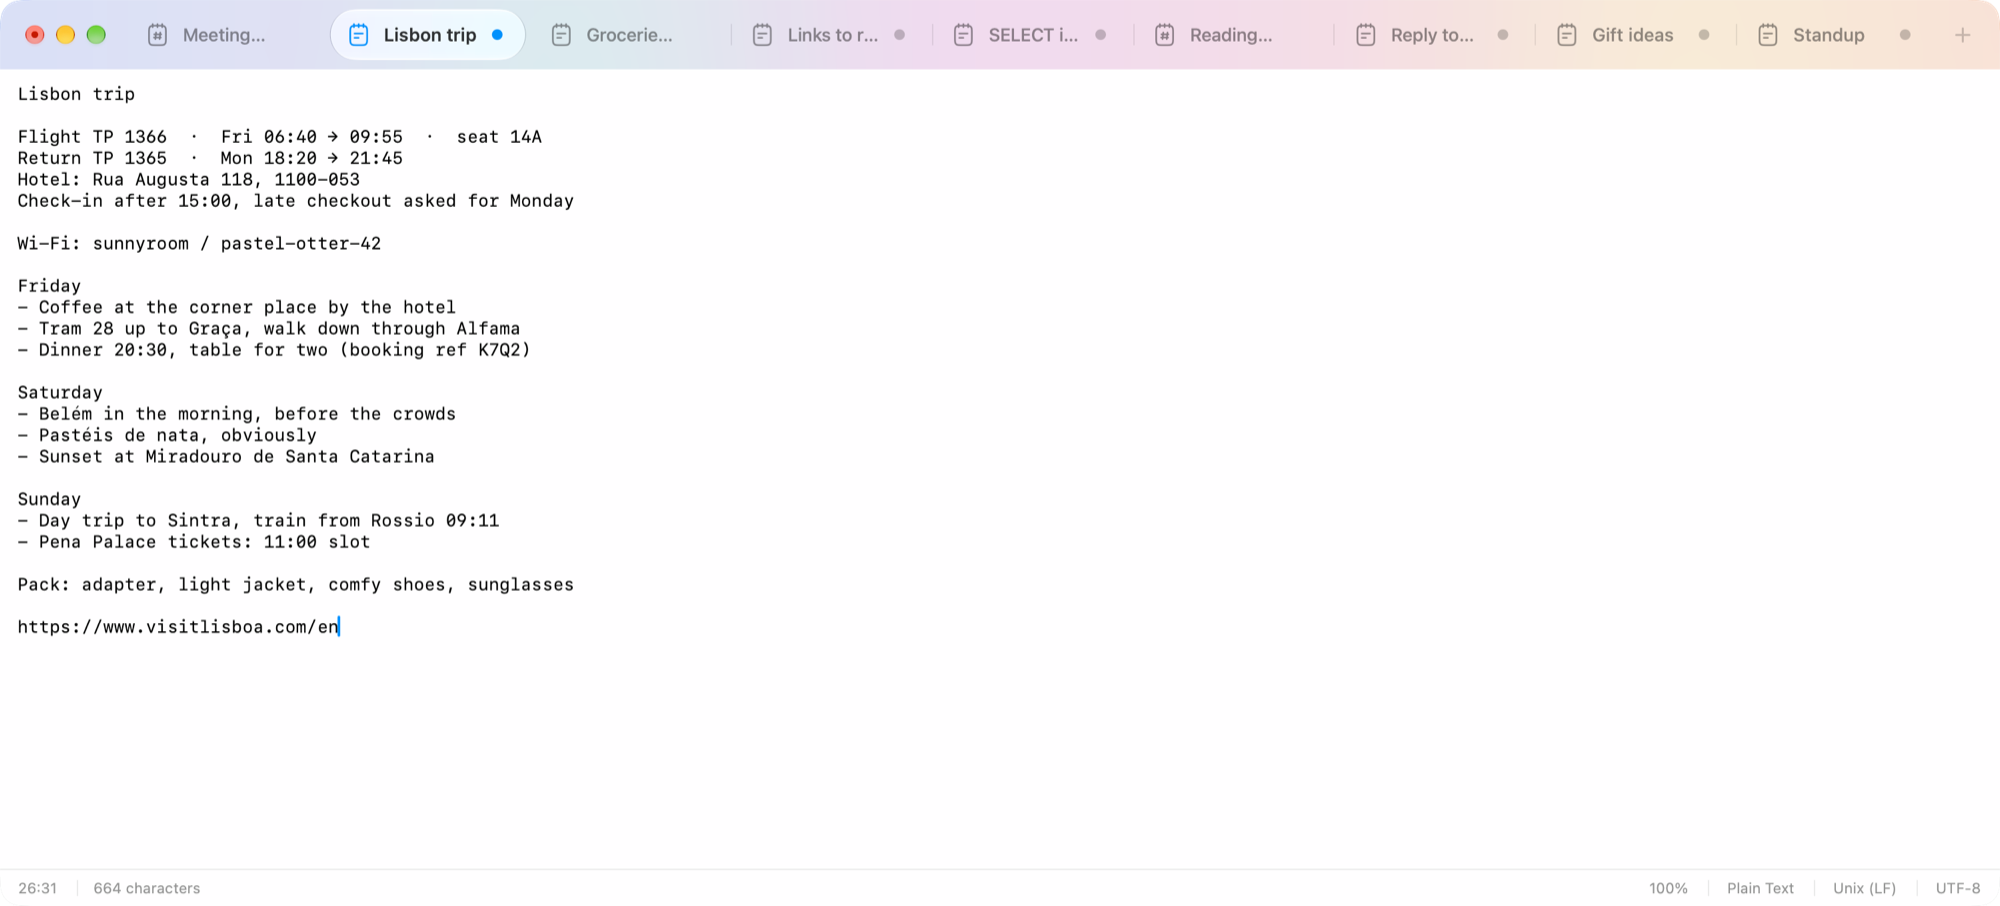Screen dimensions: 2000x906
Task: Click the seat 14A text
Action: tap(499, 137)
